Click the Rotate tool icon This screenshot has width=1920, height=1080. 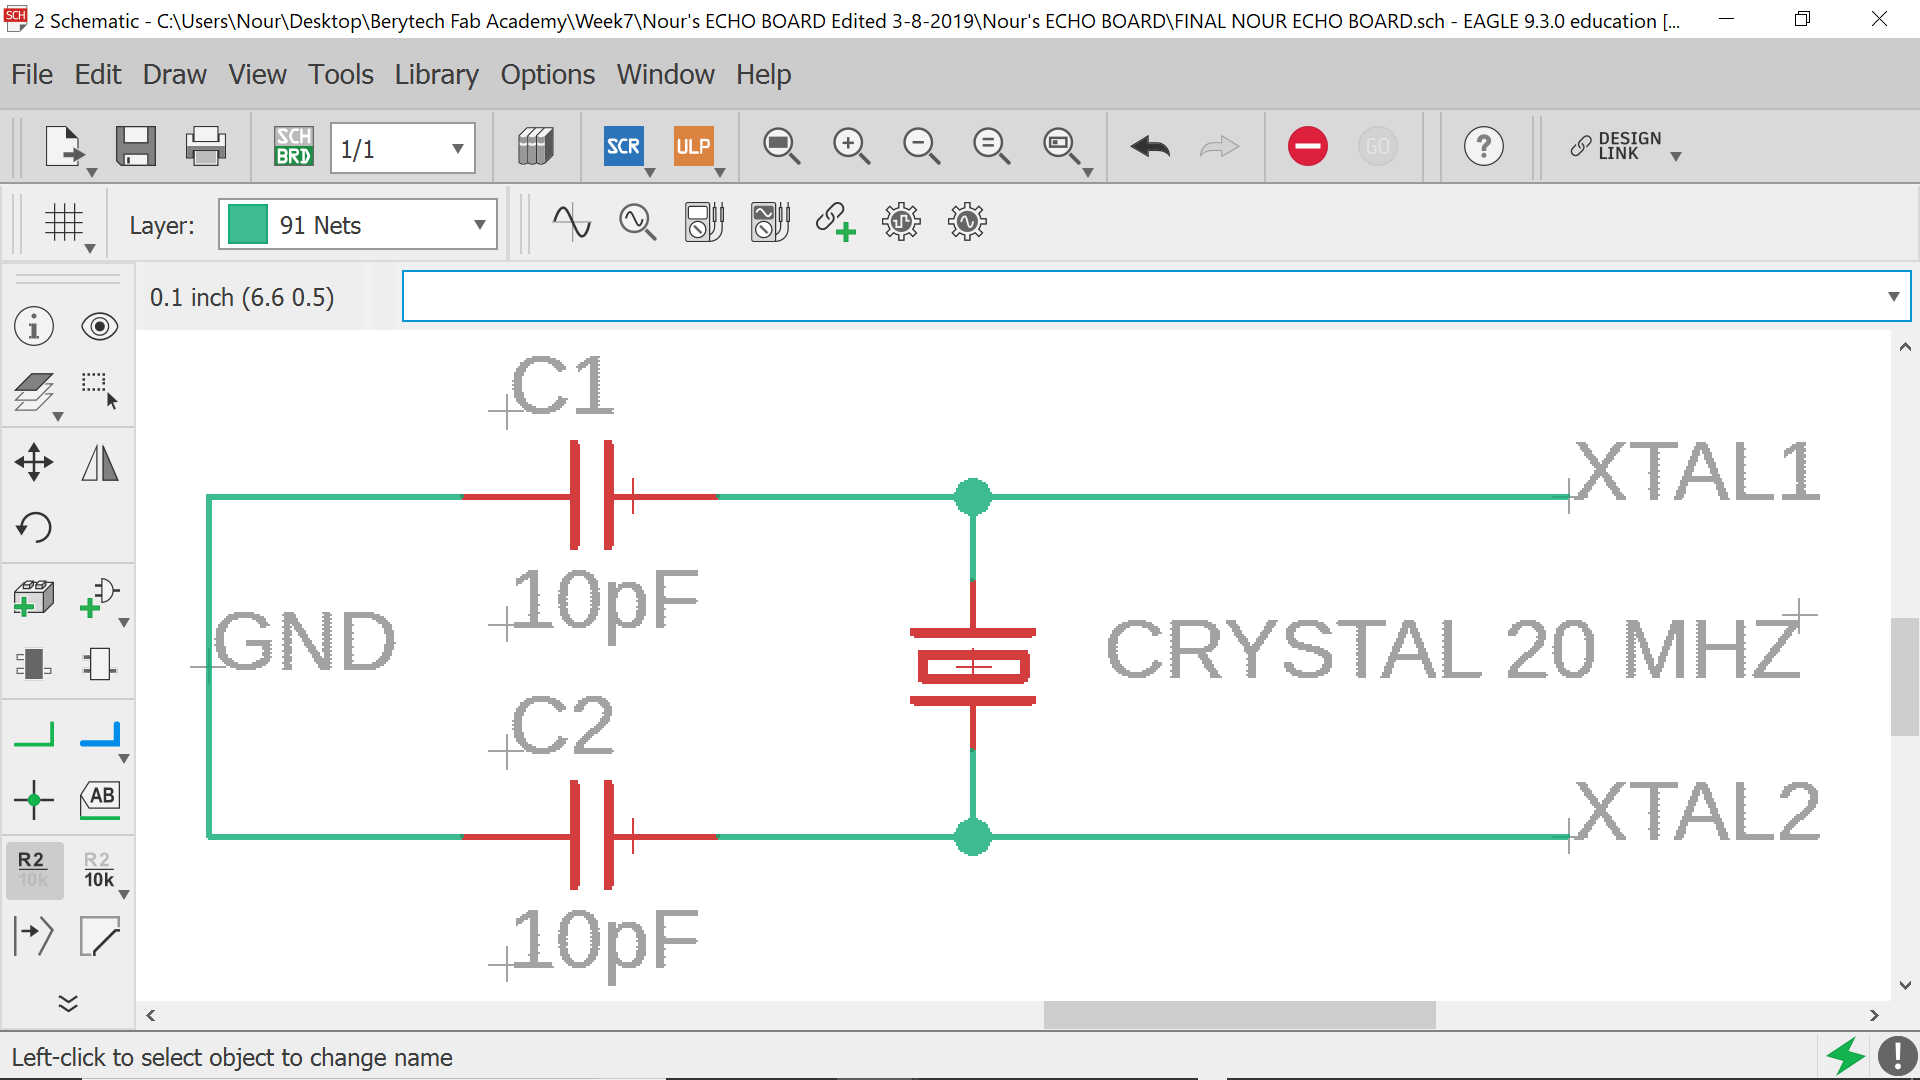(x=34, y=527)
